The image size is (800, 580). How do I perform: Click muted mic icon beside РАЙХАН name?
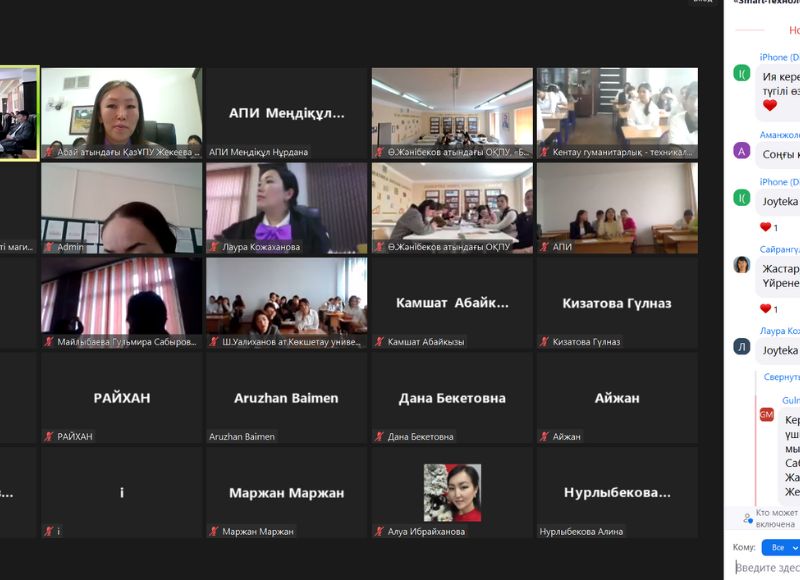pyautogui.click(x=50, y=437)
